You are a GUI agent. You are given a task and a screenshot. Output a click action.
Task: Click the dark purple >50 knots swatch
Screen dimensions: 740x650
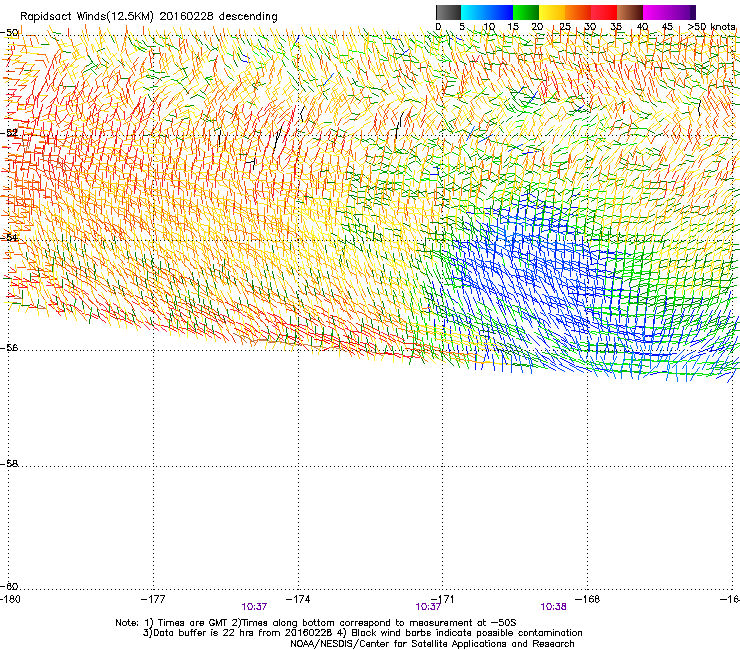[693, 12]
